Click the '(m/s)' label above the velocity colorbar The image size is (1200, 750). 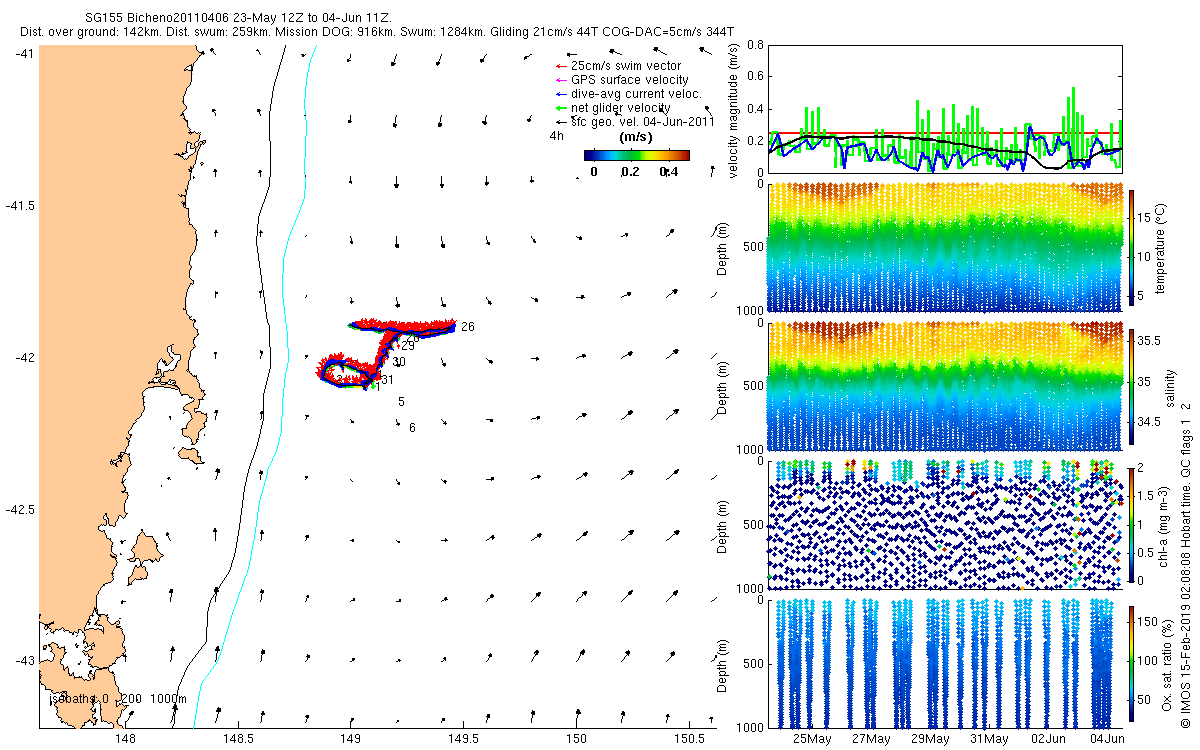coord(637,137)
